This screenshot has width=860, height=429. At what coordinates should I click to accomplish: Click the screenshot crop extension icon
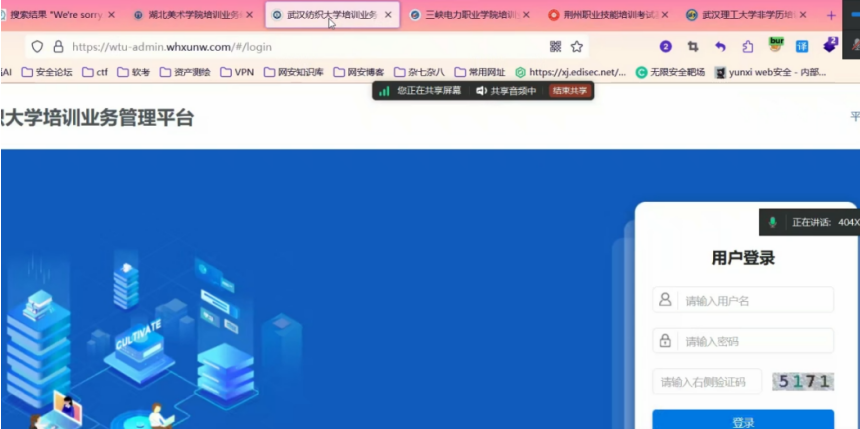pos(692,47)
